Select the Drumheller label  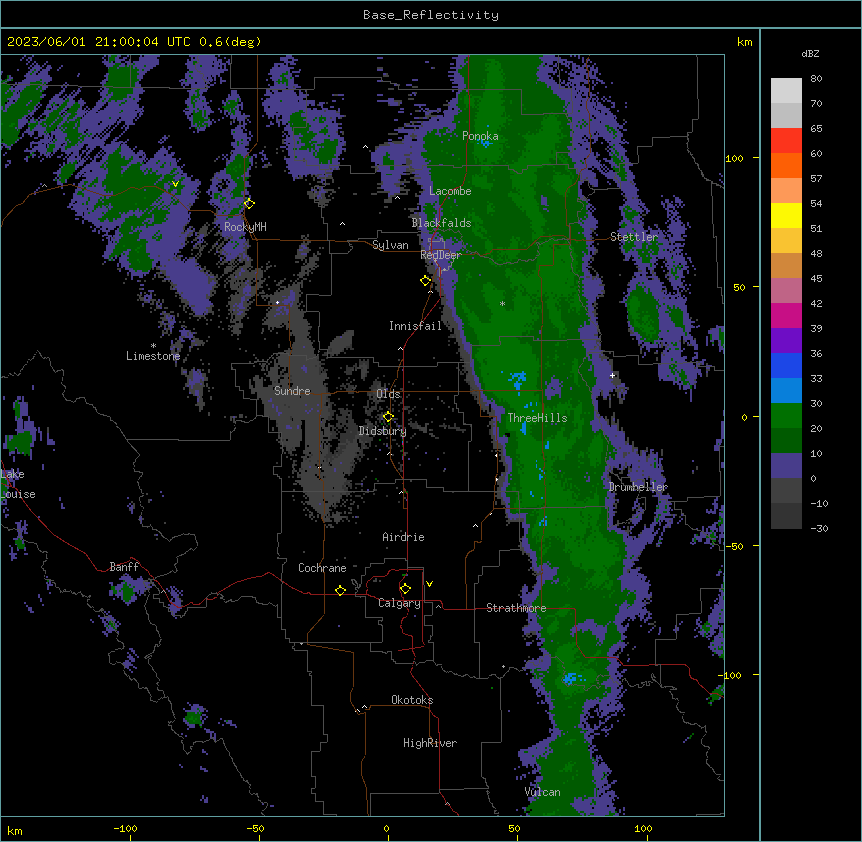tap(638, 487)
